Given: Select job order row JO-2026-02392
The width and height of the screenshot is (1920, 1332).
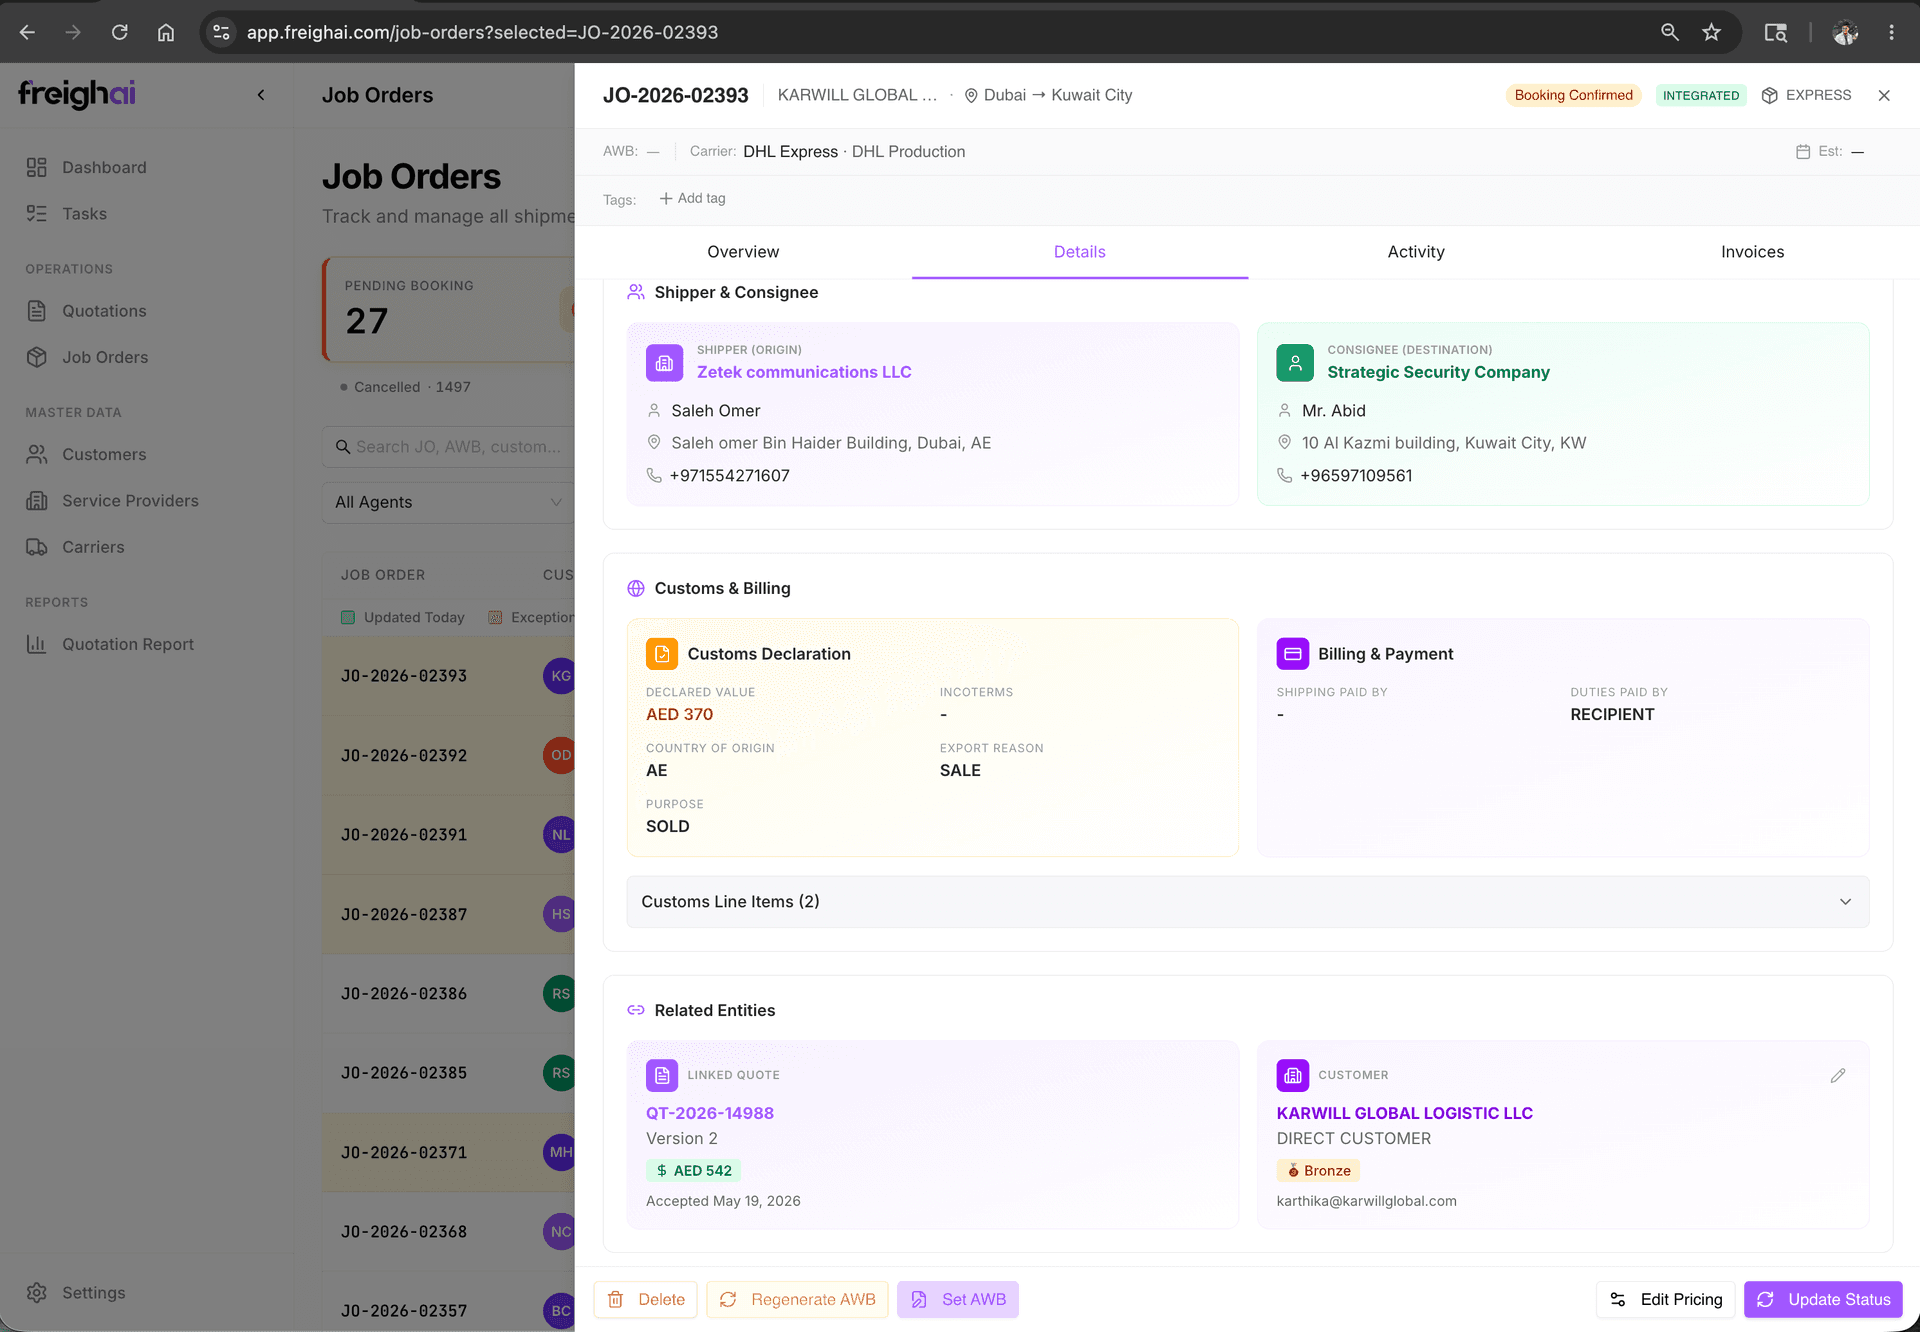Looking at the screenshot, I should [x=449, y=756].
